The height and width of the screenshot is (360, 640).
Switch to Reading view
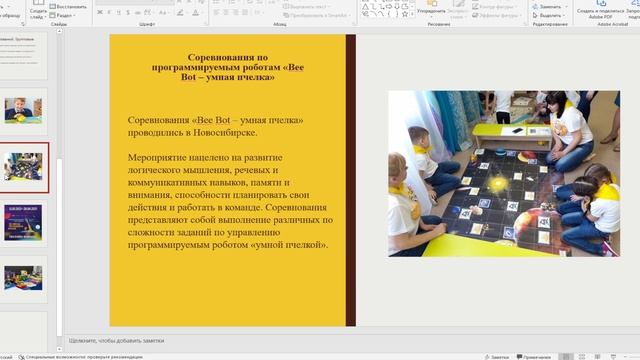(x=598, y=357)
